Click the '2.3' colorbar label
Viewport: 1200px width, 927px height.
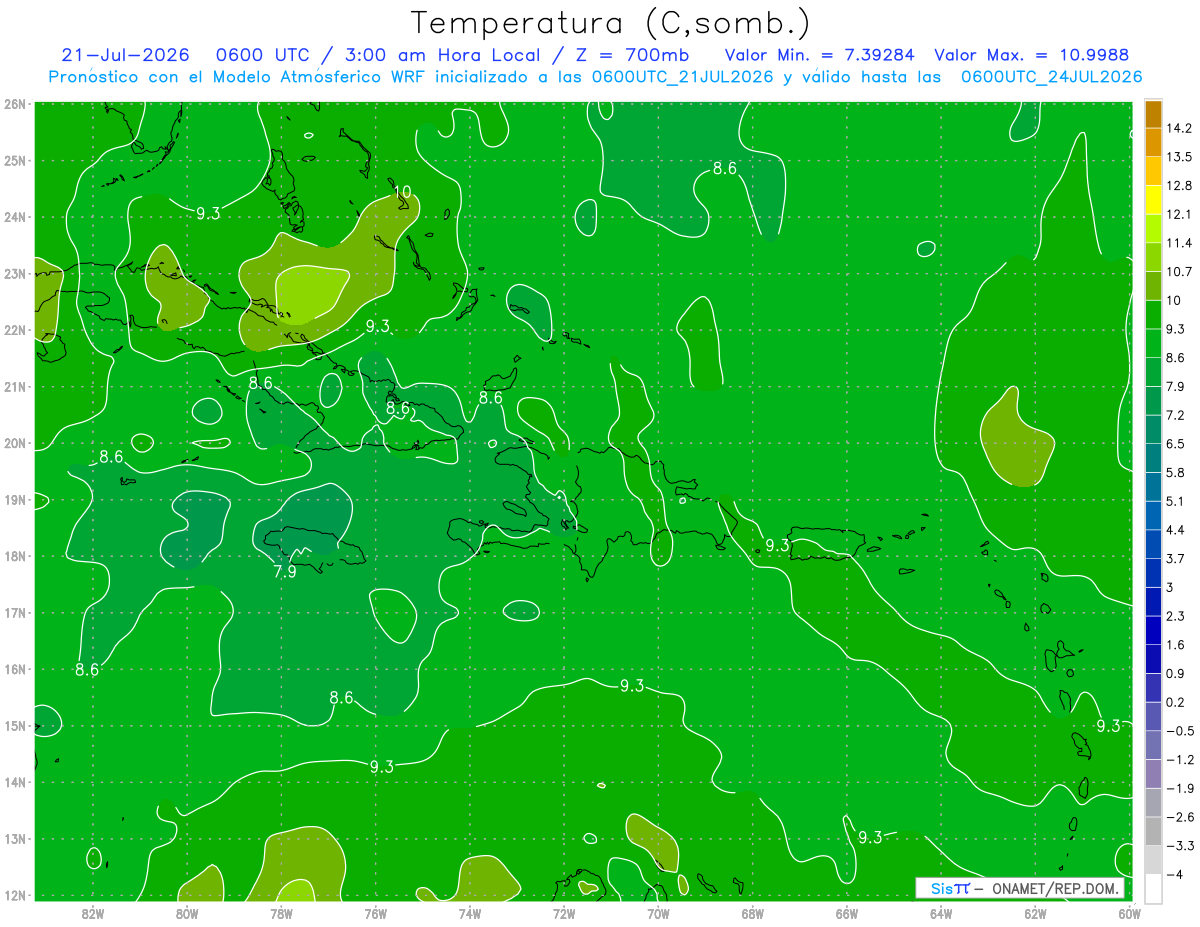pyautogui.click(x=1174, y=616)
